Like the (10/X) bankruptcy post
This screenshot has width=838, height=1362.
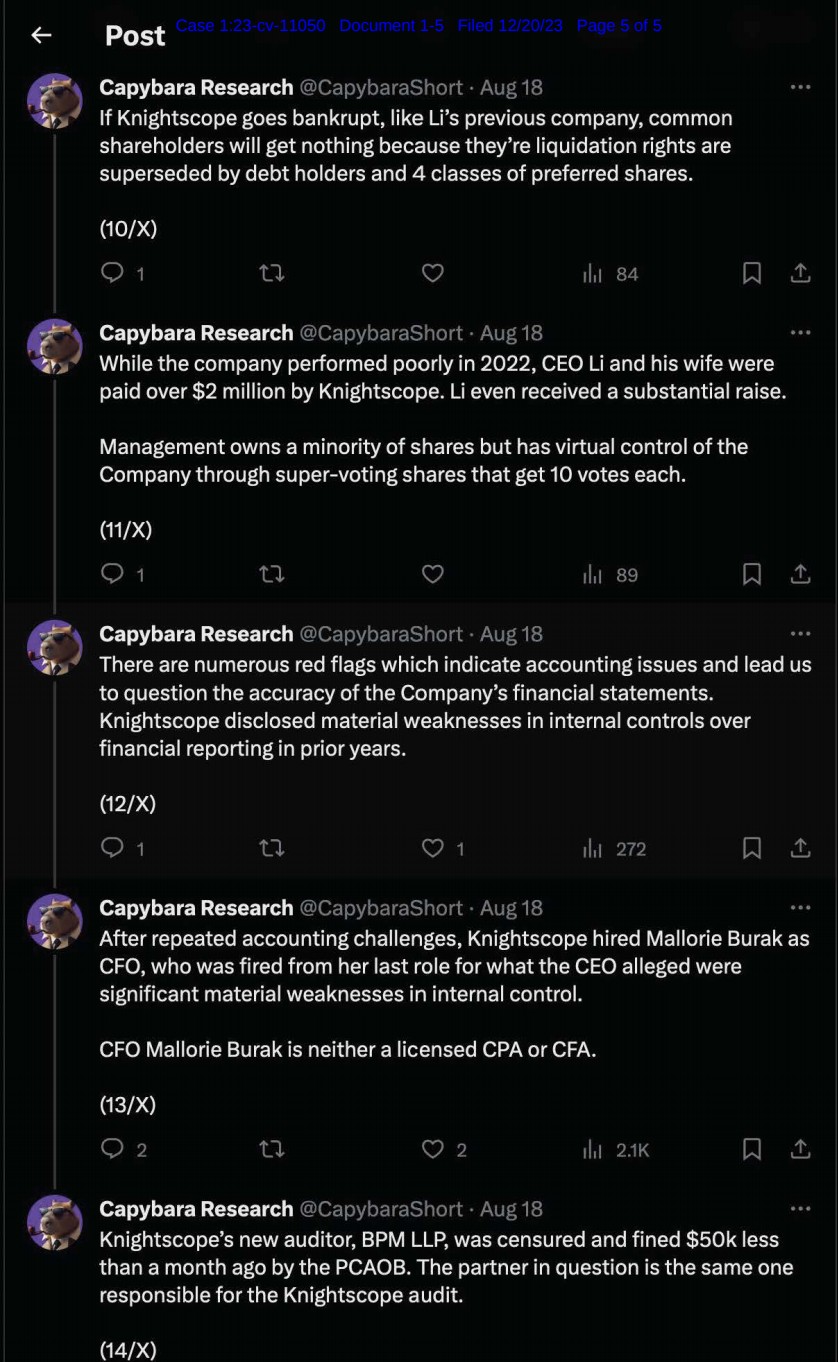(432, 273)
